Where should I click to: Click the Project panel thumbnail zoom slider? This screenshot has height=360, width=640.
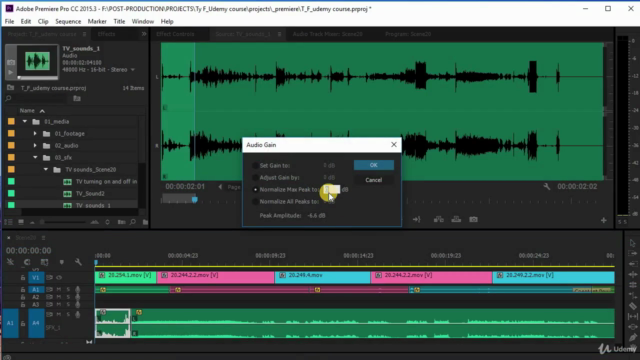(x=64, y=222)
